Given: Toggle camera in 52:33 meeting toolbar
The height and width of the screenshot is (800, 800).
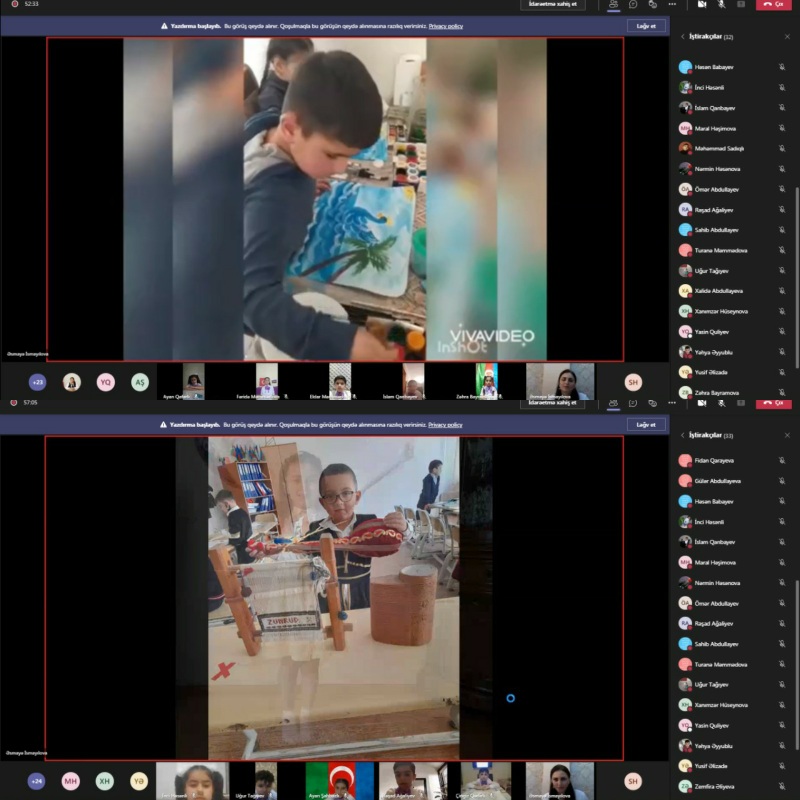Looking at the screenshot, I should point(702,4).
